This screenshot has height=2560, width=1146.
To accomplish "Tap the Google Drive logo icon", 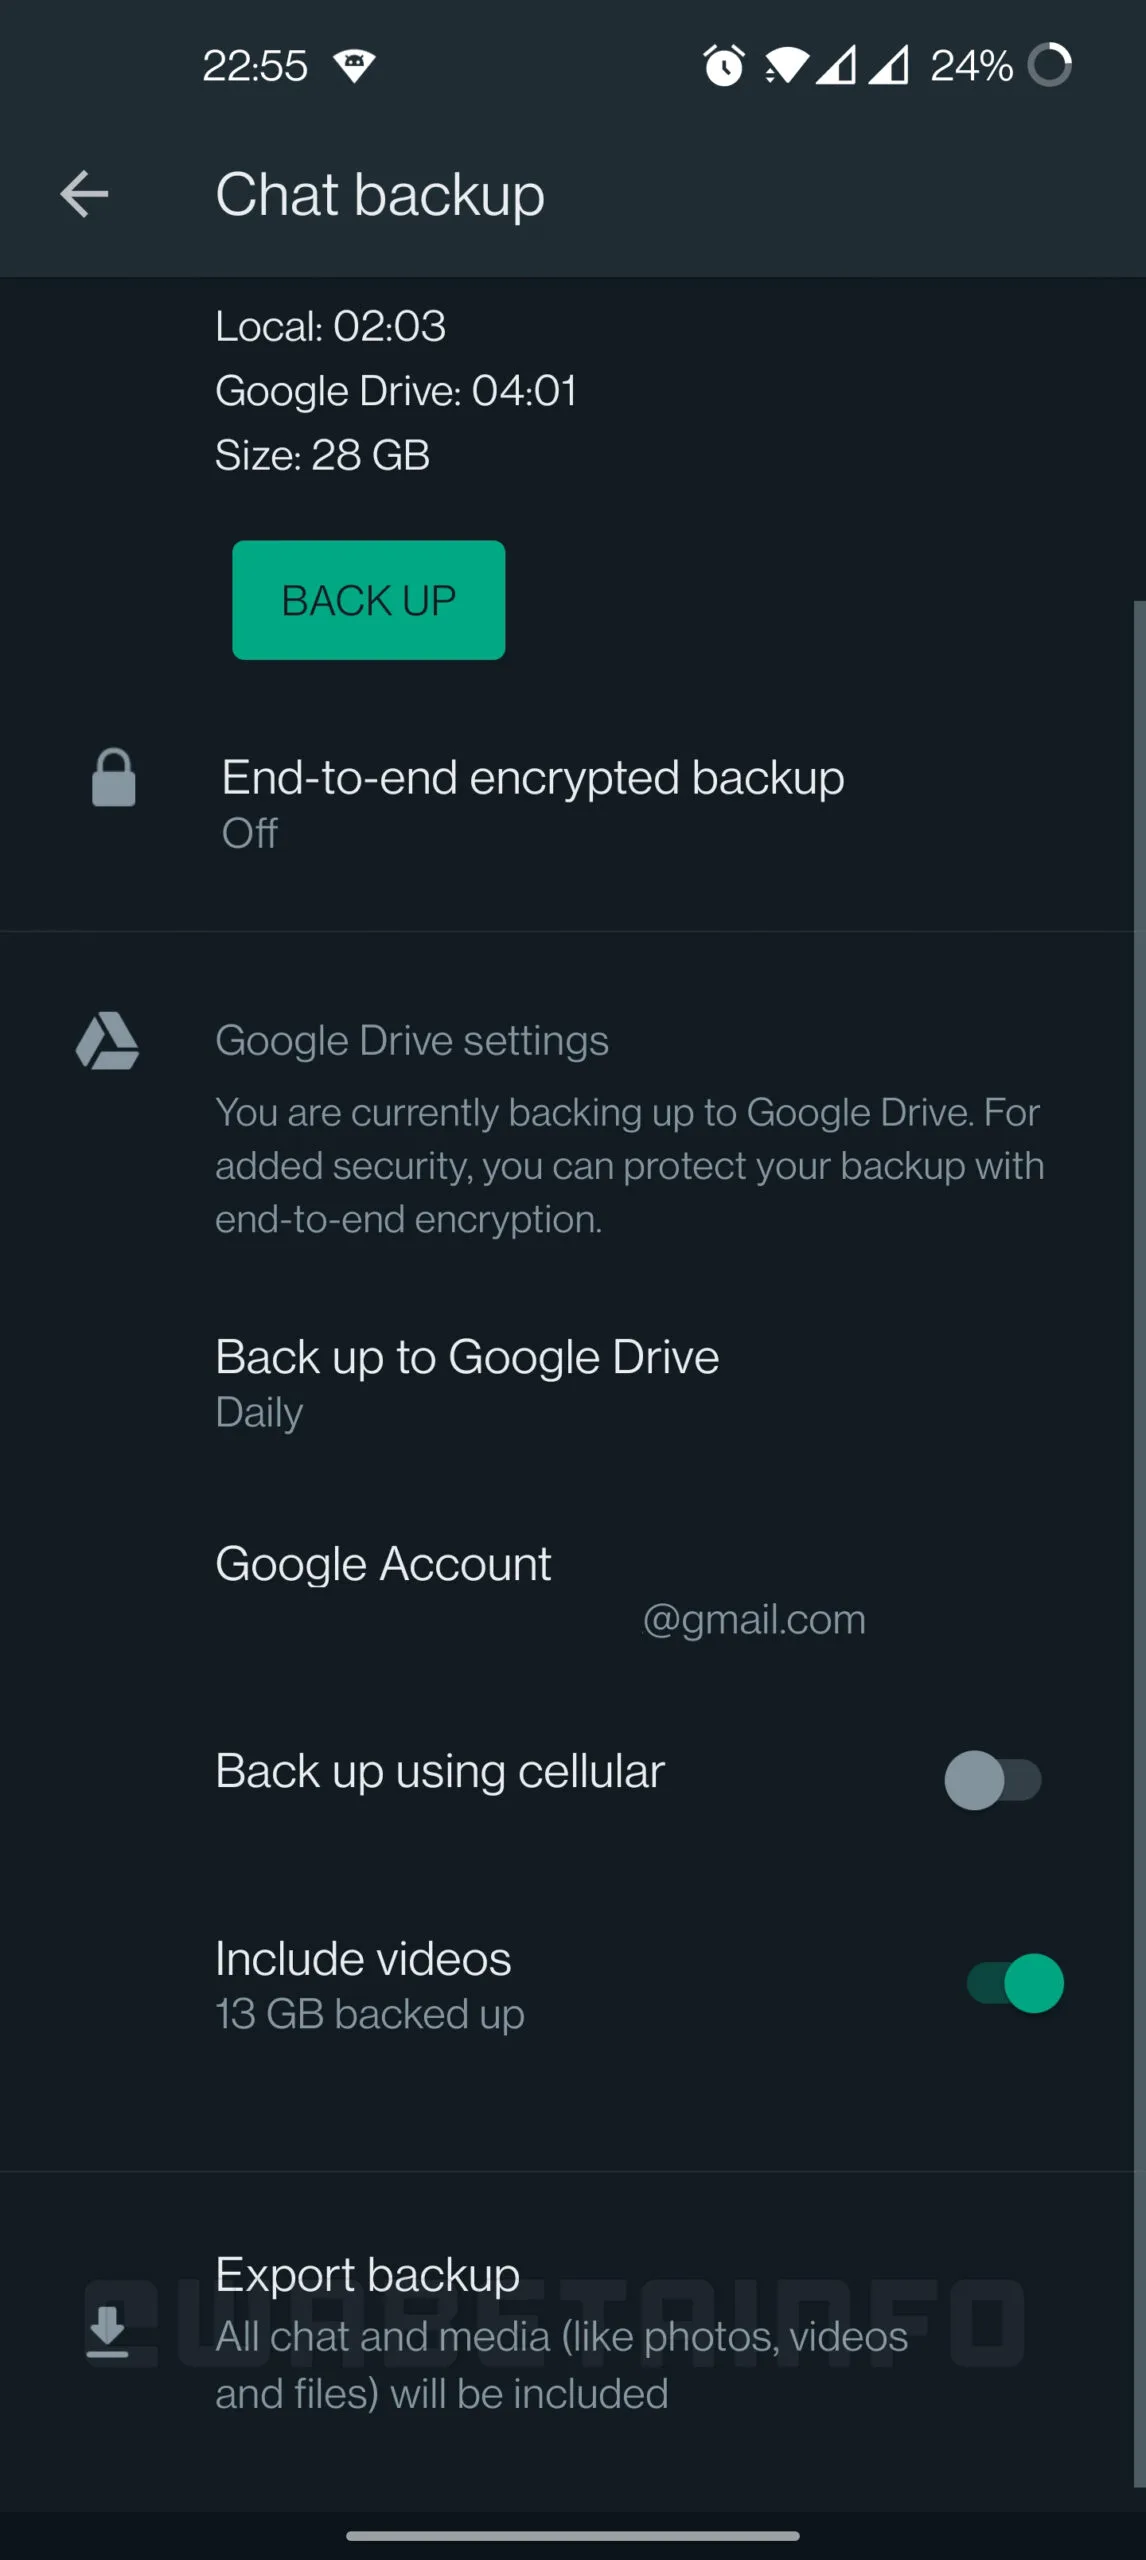I will 108,1041.
